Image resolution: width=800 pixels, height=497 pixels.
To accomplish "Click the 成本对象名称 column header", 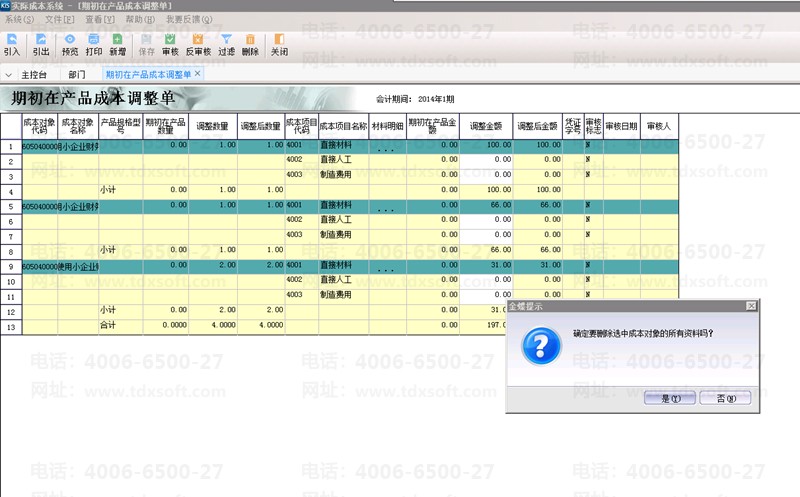I will click(x=78, y=126).
